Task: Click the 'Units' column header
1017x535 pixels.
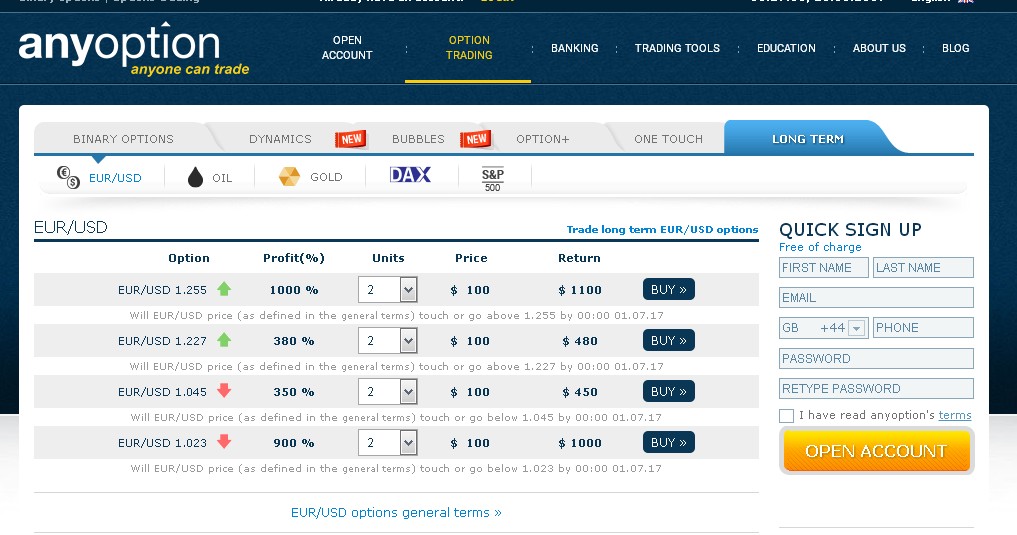Action: tap(388, 258)
